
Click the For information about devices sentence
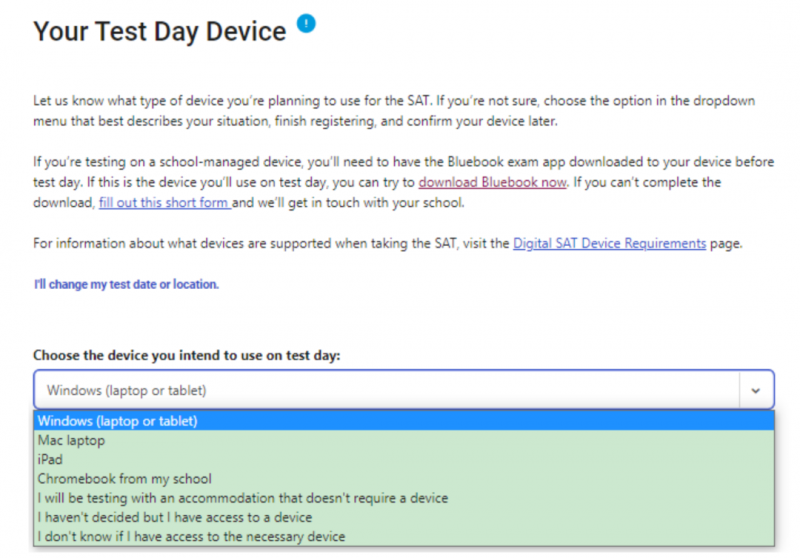(x=388, y=243)
